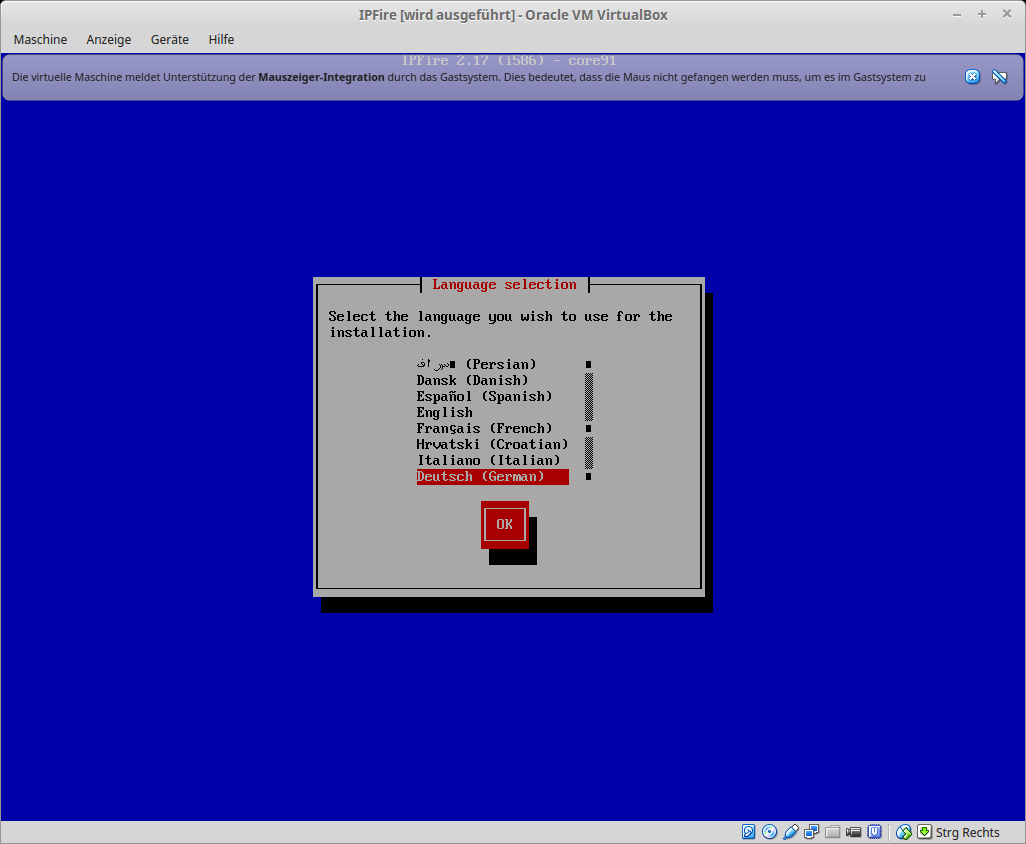Click the don't-show-again icon in notification

coord(999,77)
